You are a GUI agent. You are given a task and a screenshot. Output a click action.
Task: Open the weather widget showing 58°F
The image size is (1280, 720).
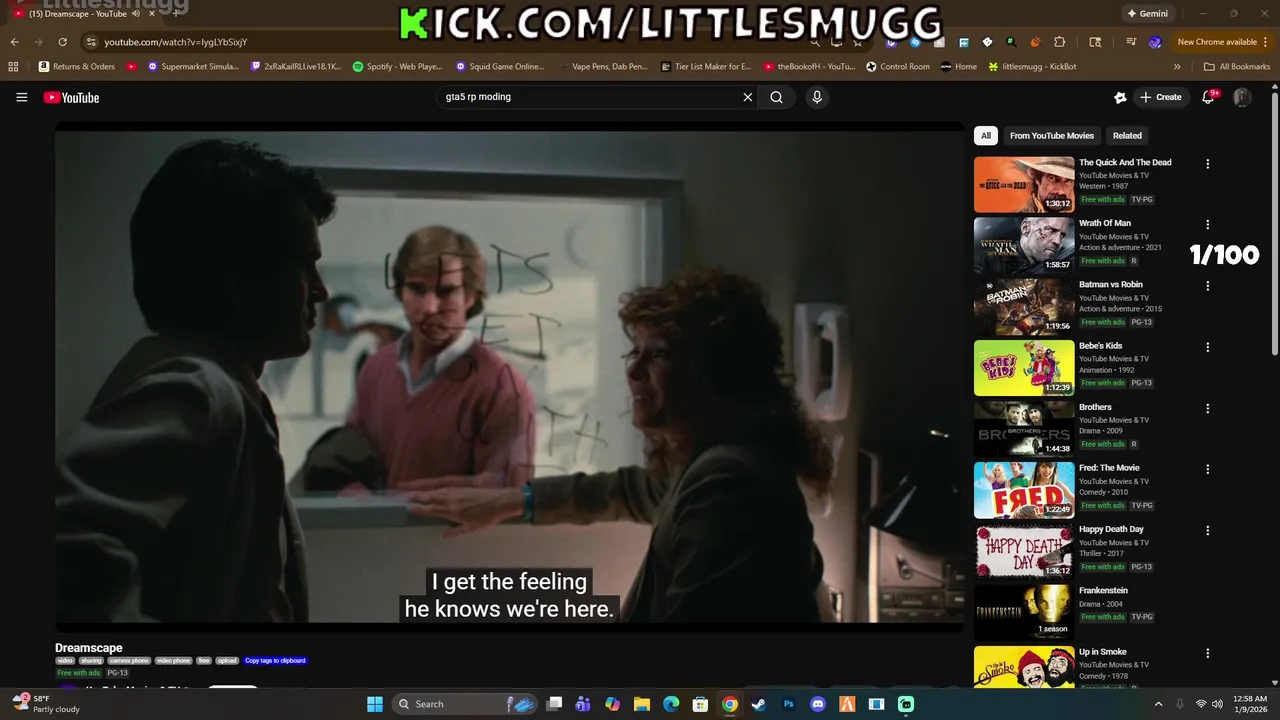pyautogui.click(x=46, y=704)
